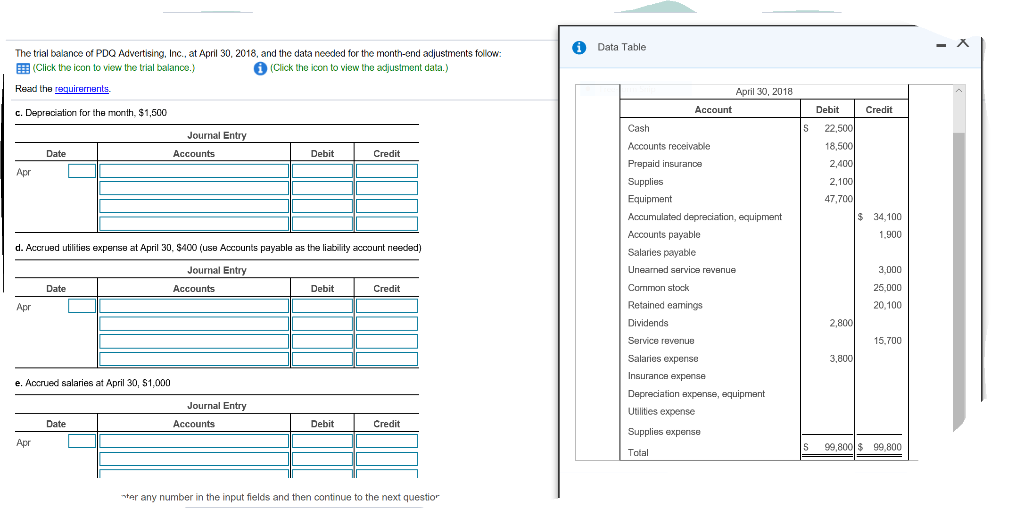Screen dimensions: 1024x517
Task: Select second debit field for depreciation entry
Action: pyautogui.click(x=322, y=189)
